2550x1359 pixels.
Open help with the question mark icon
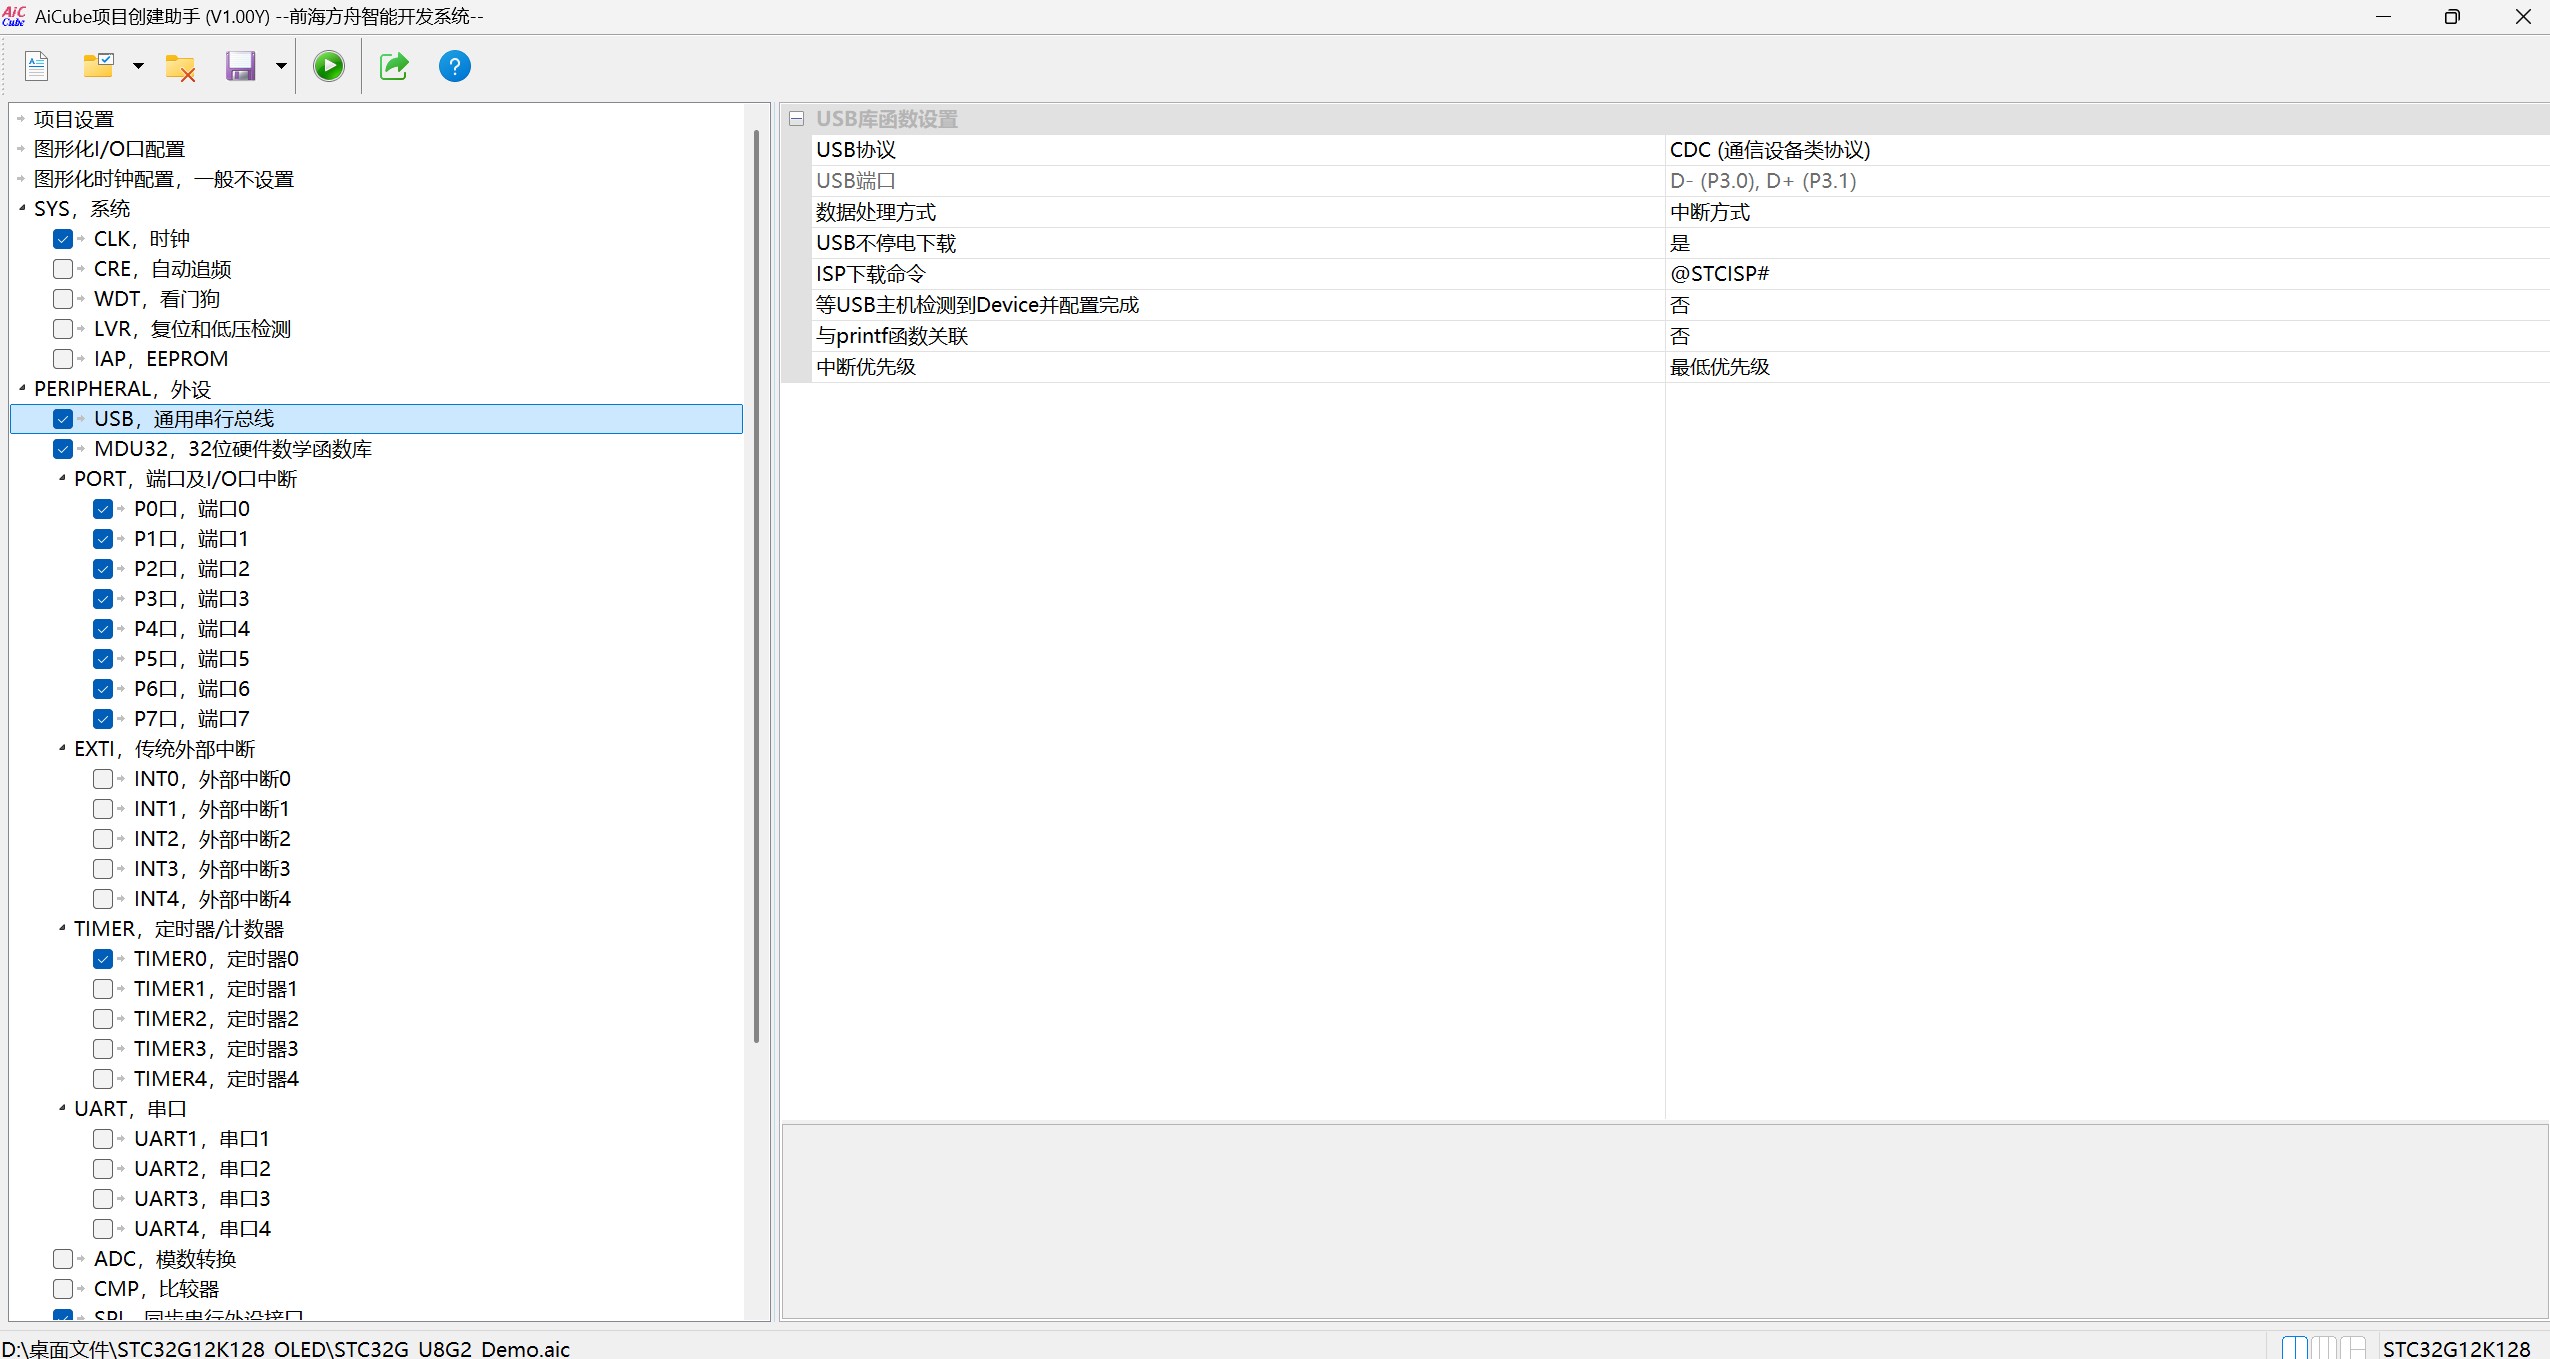pyautogui.click(x=455, y=67)
